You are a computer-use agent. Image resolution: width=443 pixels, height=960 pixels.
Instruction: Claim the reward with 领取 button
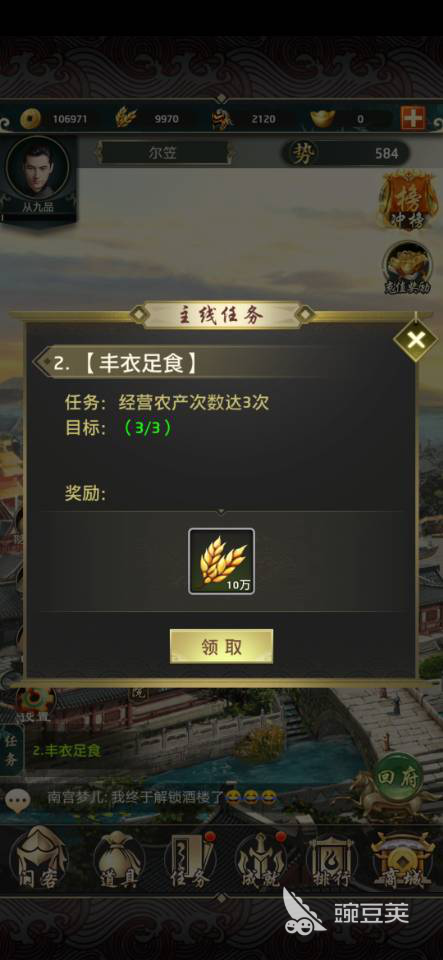click(x=222, y=647)
